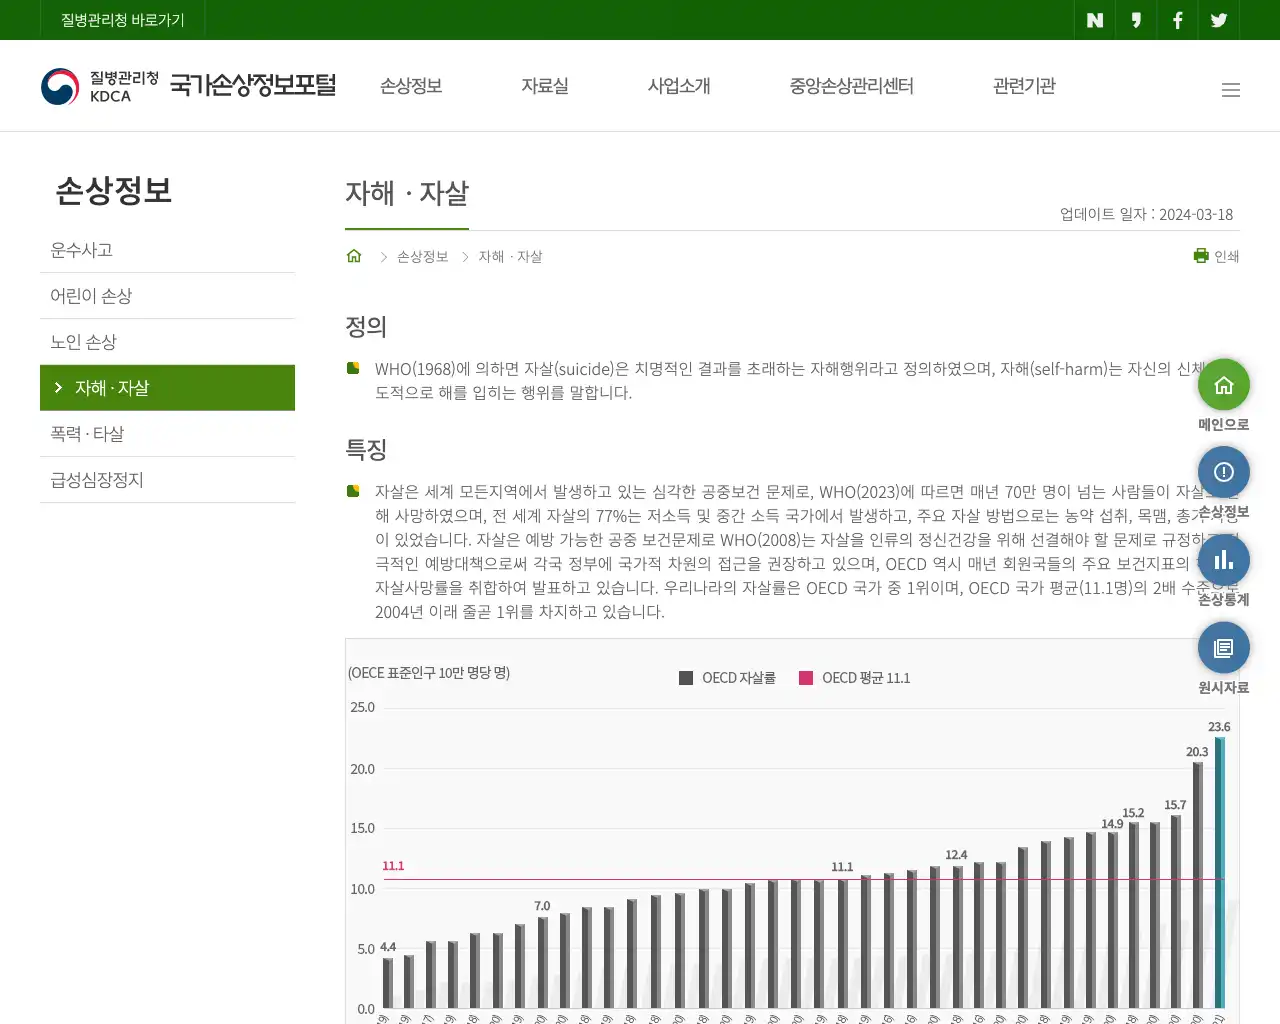Click the (OECE 표준인구 10만 명당 명) chart label

click(x=429, y=673)
